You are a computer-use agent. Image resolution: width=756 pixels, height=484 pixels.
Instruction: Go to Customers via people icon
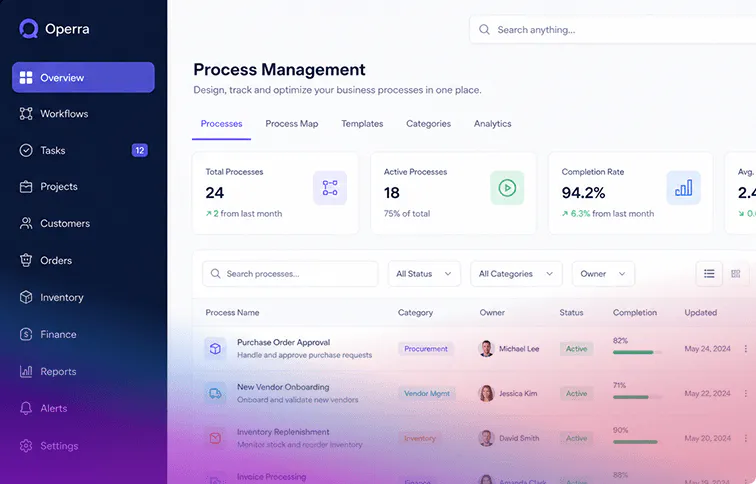(x=26, y=223)
